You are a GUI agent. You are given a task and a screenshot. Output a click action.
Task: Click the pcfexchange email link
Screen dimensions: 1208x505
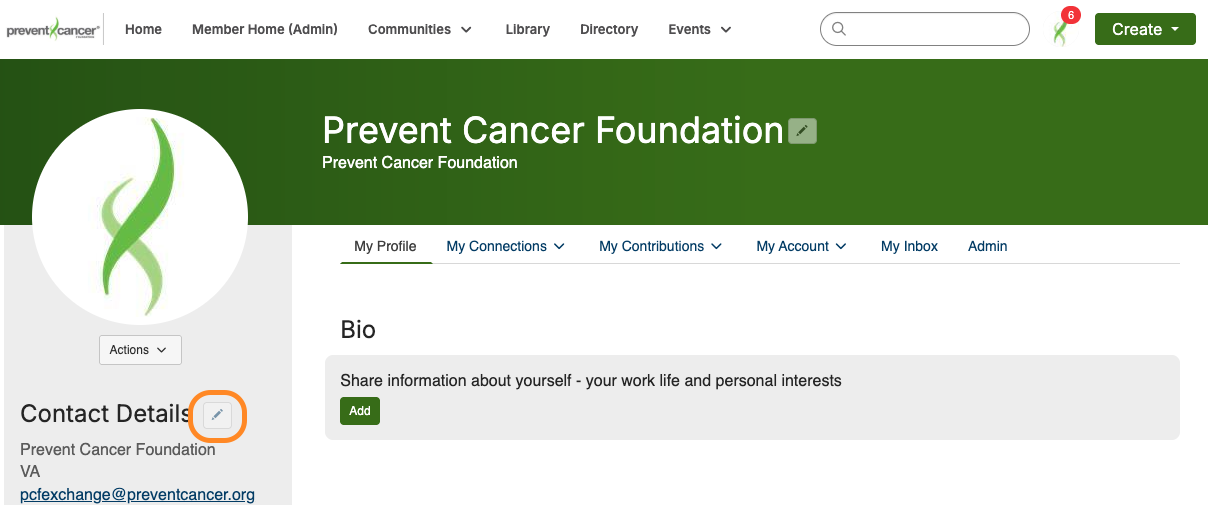(137, 494)
